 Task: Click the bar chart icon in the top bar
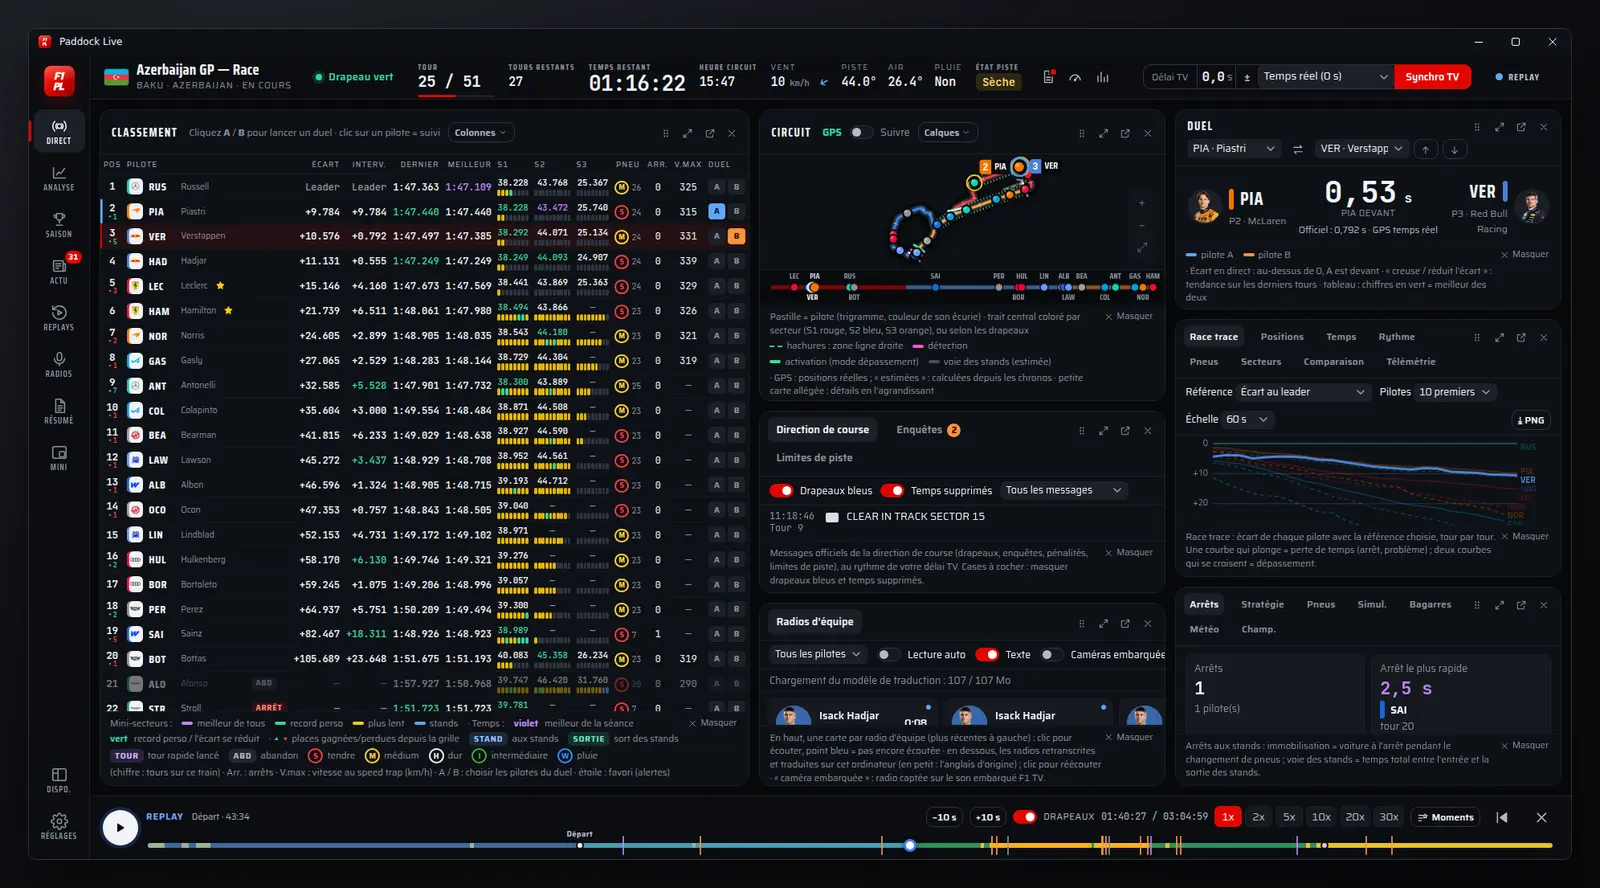(1103, 77)
